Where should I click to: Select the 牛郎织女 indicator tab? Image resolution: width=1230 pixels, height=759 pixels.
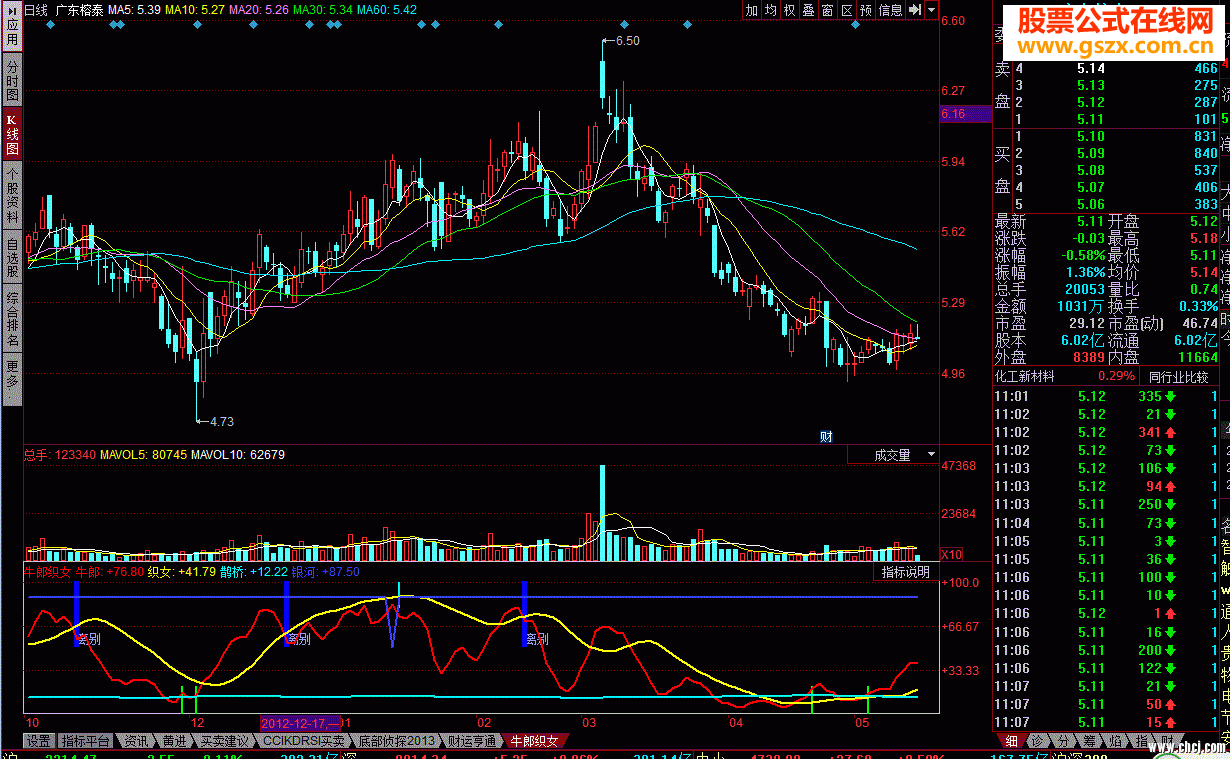coord(534,741)
